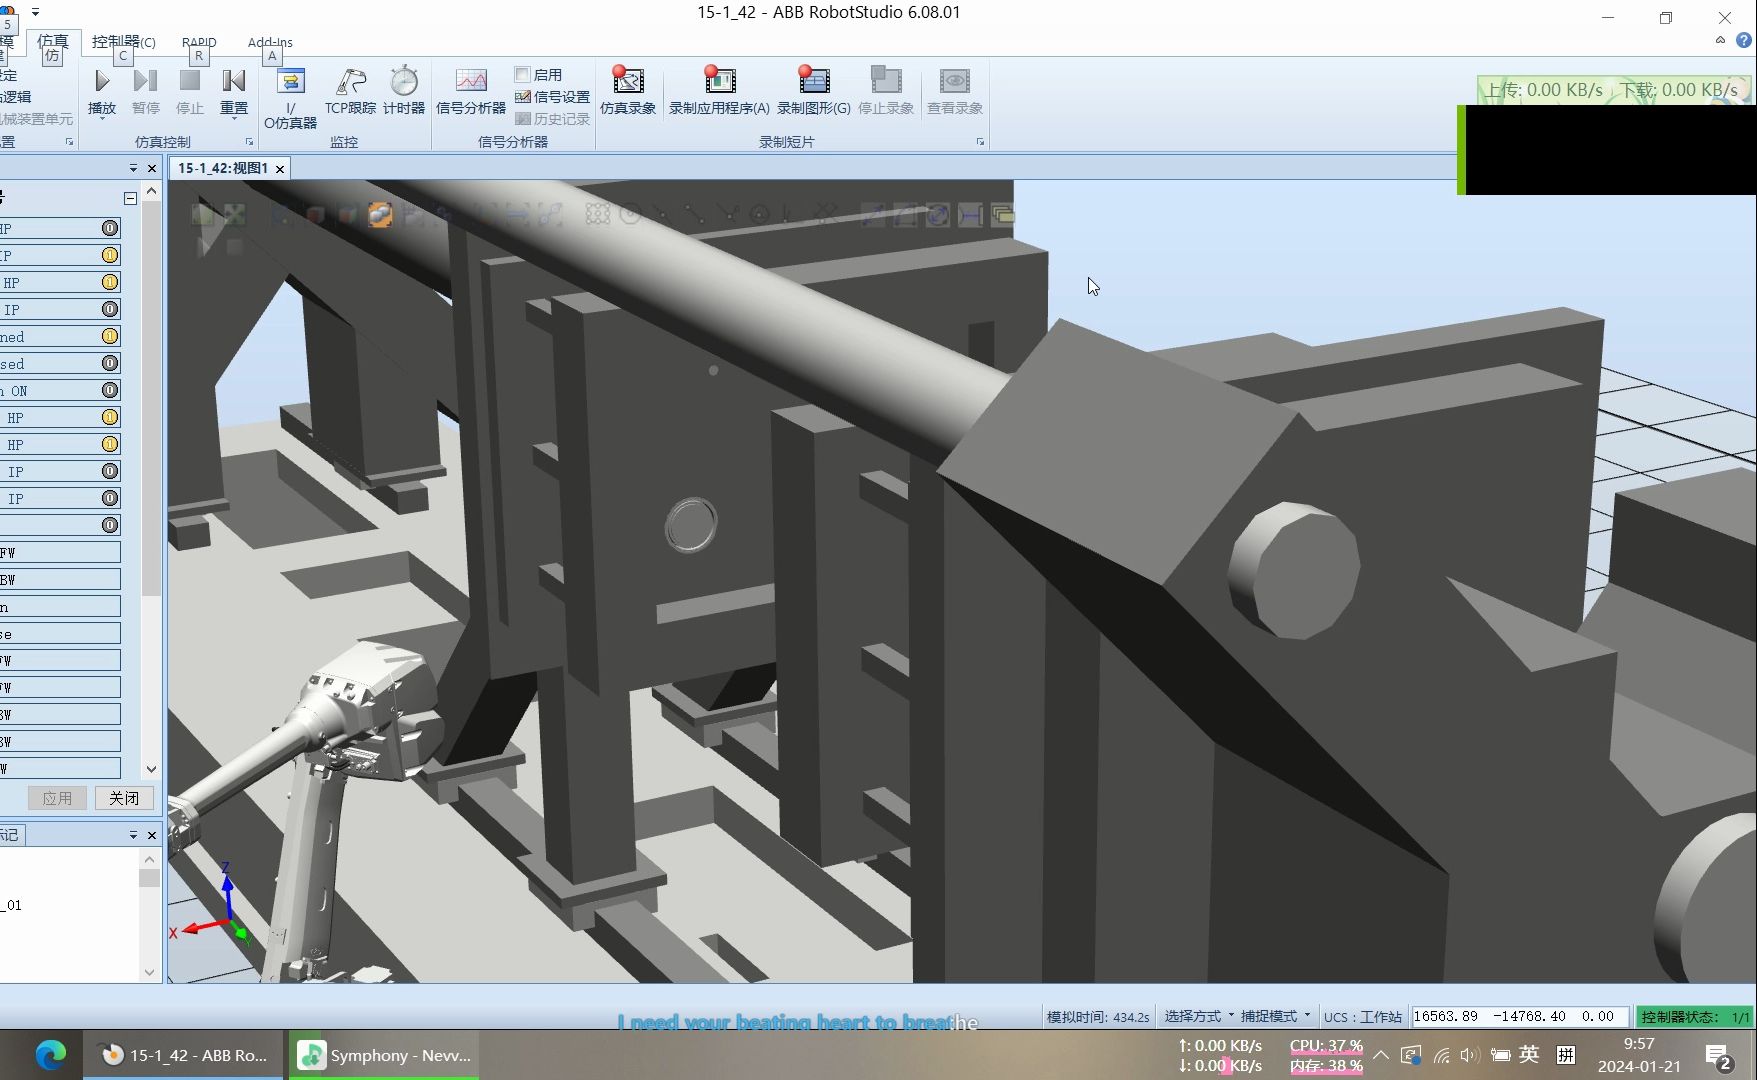Click the 应用 (Apply) button
Screen dimensions: 1757x1080
coord(57,797)
